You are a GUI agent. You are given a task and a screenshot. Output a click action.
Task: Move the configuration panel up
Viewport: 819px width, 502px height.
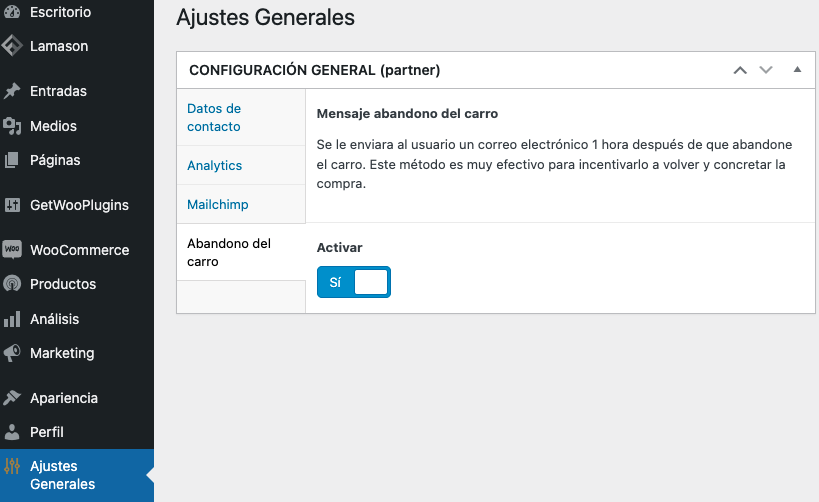[740, 70]
